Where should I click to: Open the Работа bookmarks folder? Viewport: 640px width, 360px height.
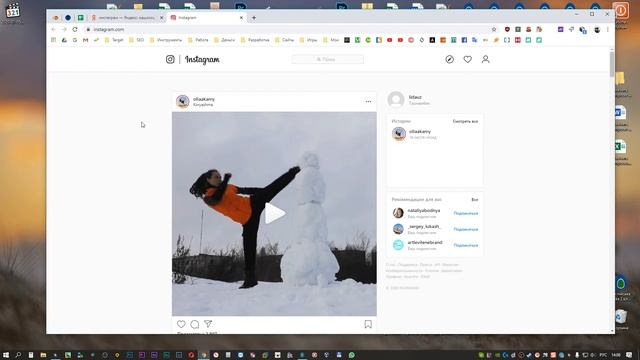198,40
